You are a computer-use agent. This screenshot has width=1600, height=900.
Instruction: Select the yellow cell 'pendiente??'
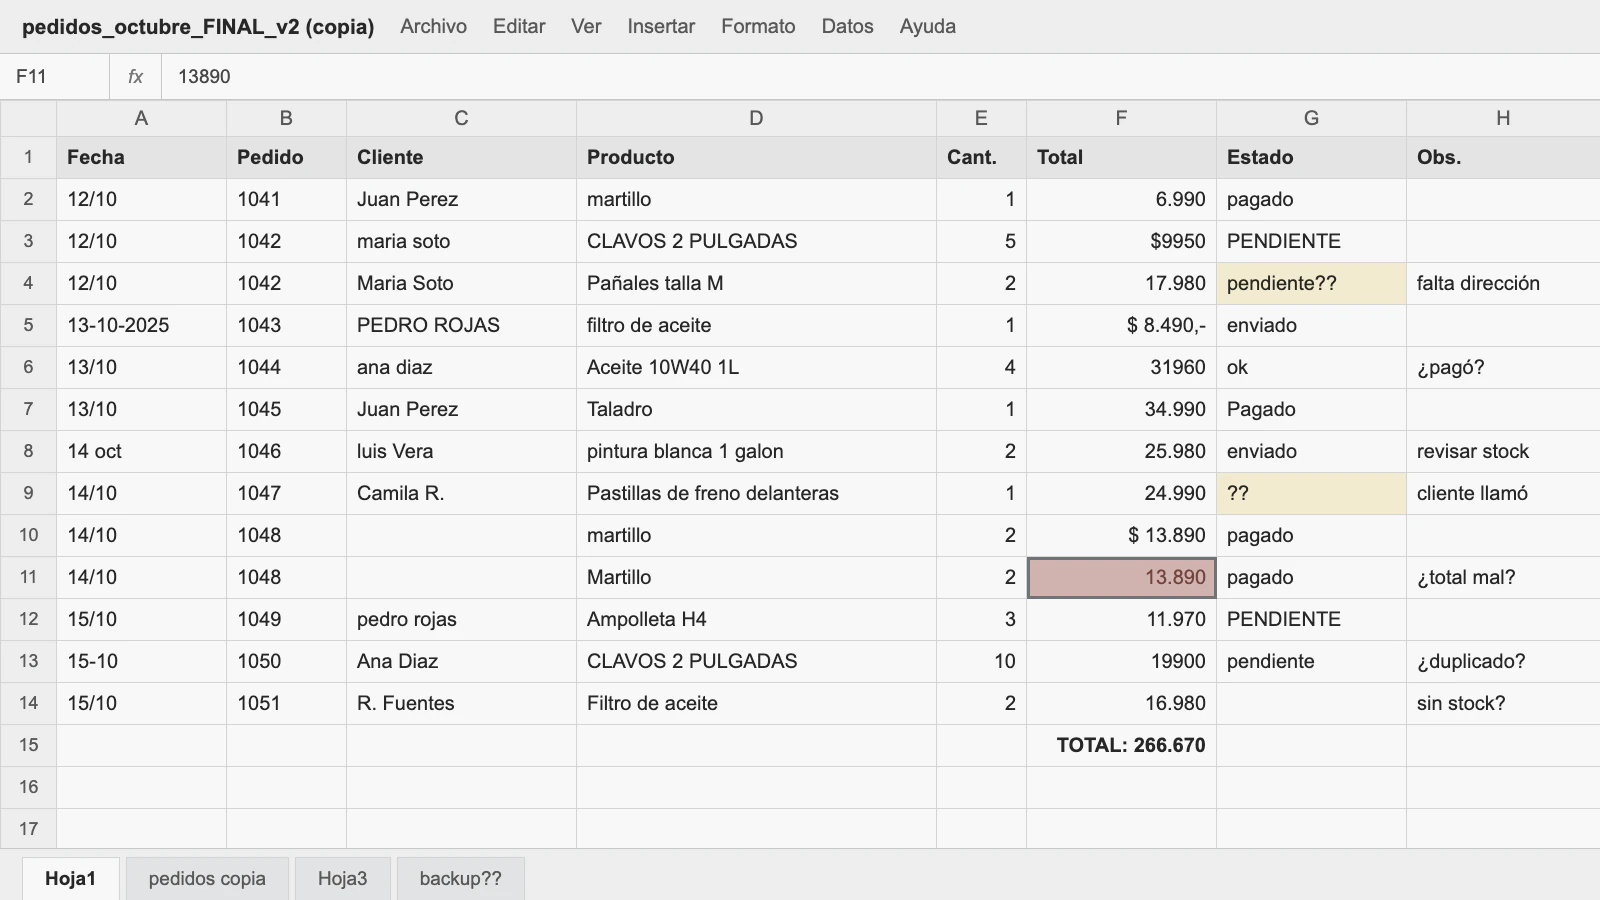(1311, 283)
